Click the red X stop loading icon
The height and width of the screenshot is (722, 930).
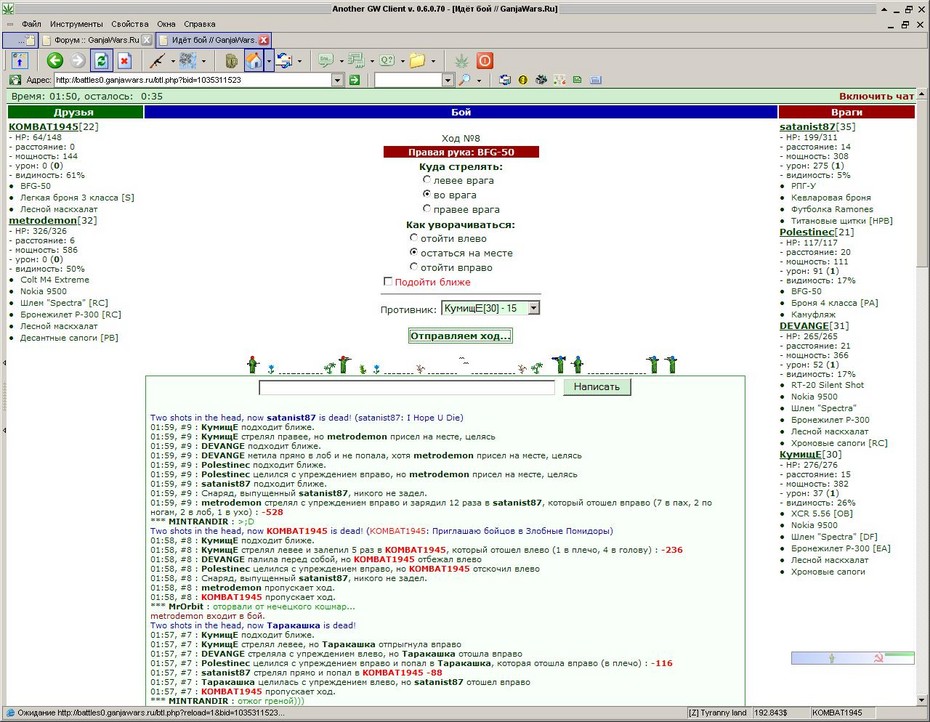(x=124, y=61)
